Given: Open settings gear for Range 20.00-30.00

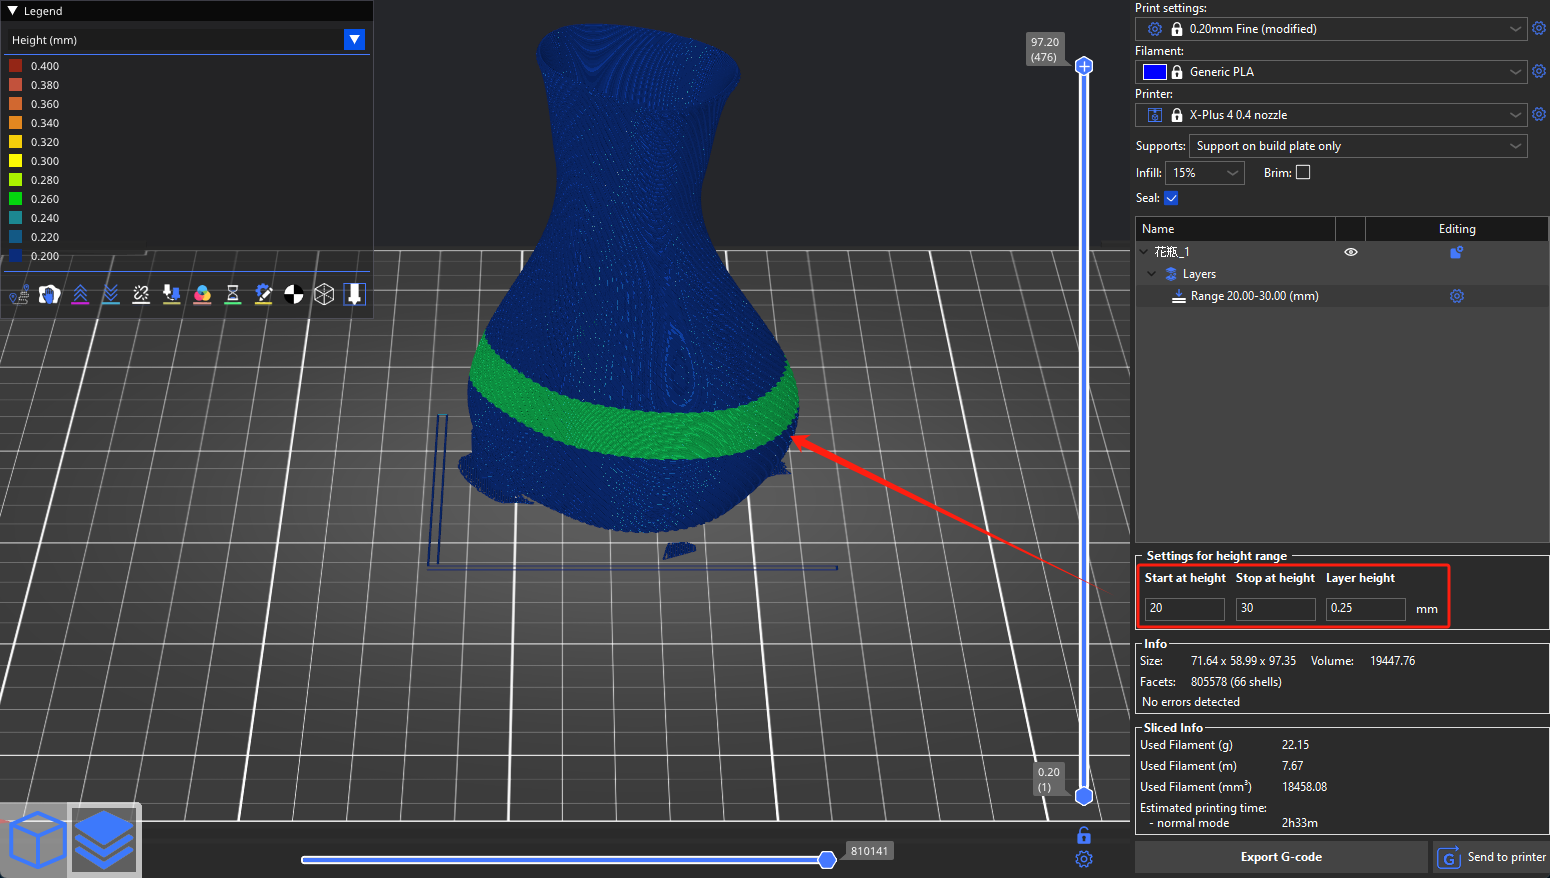Looking at the screenshot, I should coord(1457,296).
